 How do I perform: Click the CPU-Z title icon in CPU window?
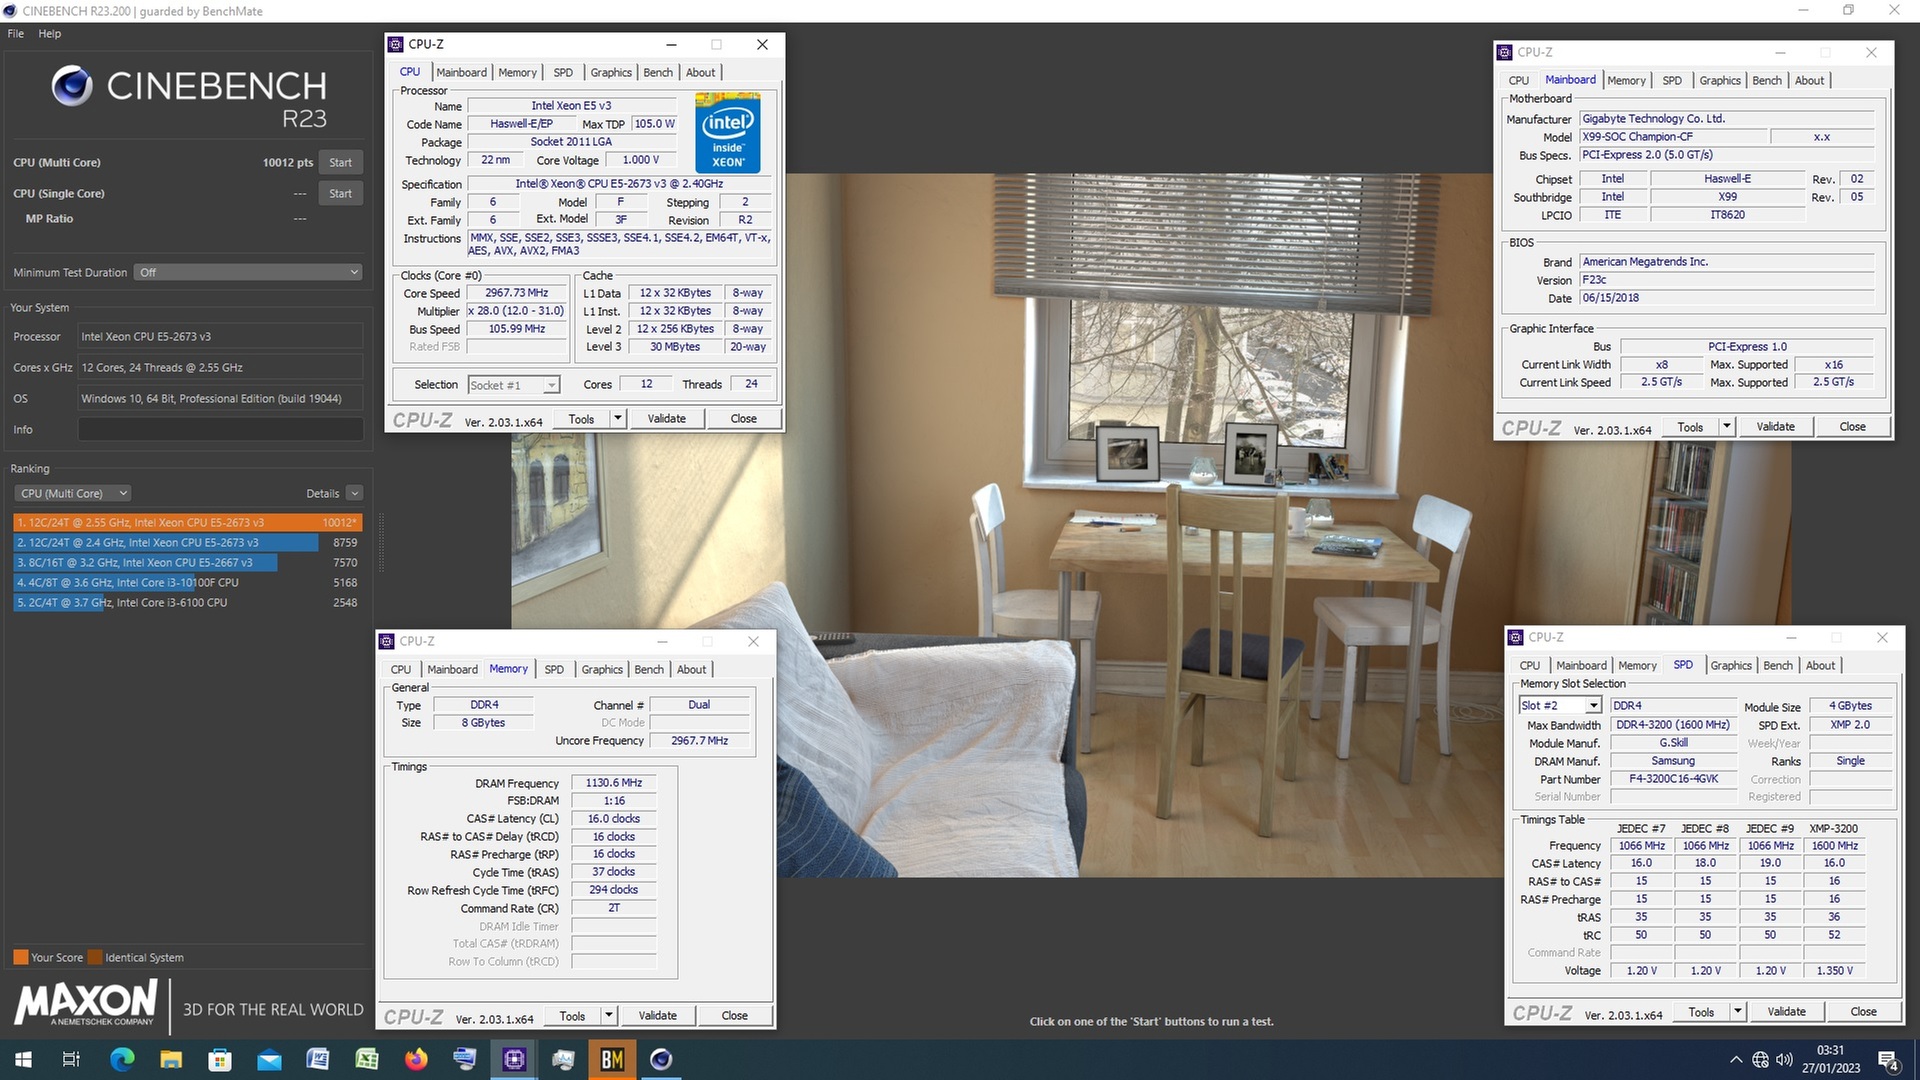pyautogui.click(x=395, y=44)
